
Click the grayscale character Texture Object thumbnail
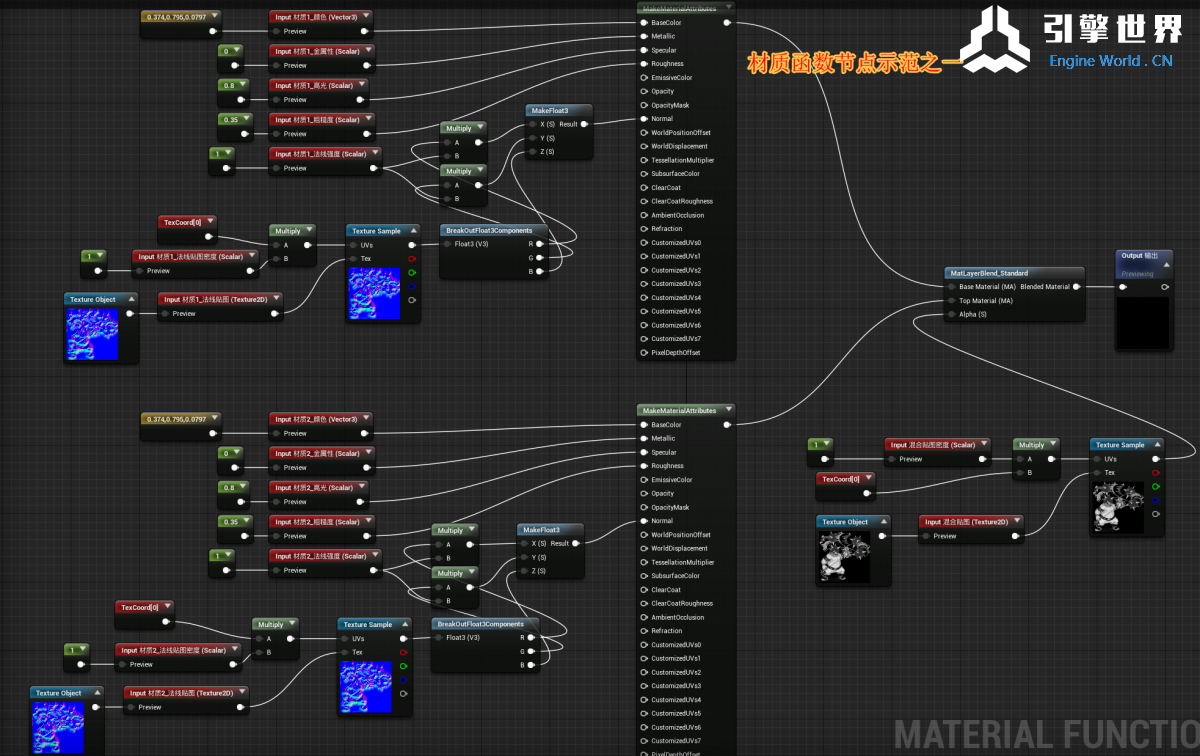[844, 557]
